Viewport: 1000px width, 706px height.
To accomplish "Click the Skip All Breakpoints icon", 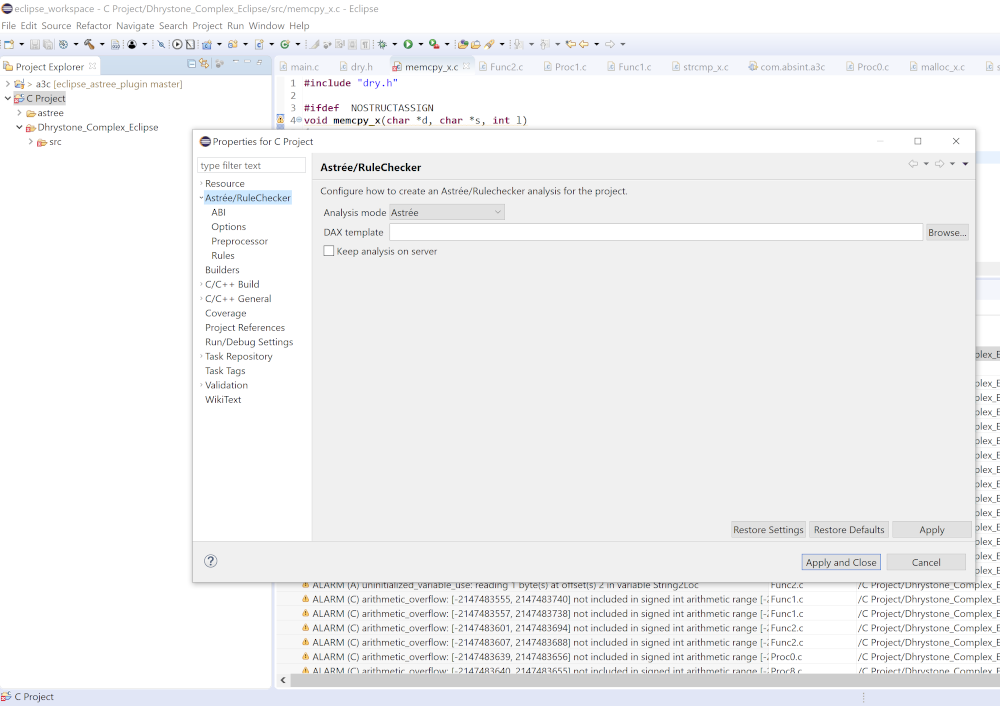I will click(x=161, y=44).
